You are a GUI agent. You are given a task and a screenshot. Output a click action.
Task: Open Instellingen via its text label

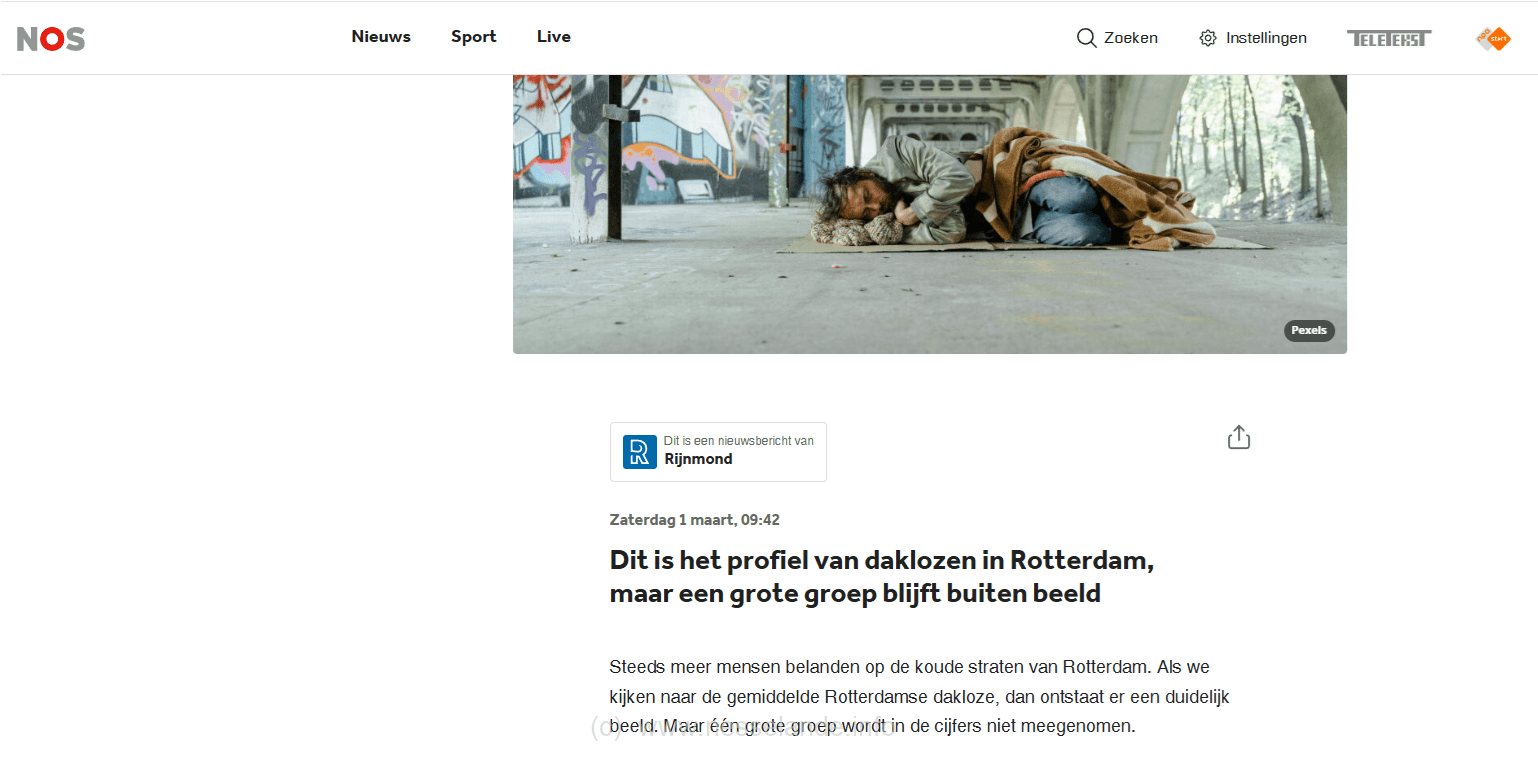click(x=1266, y=38)
